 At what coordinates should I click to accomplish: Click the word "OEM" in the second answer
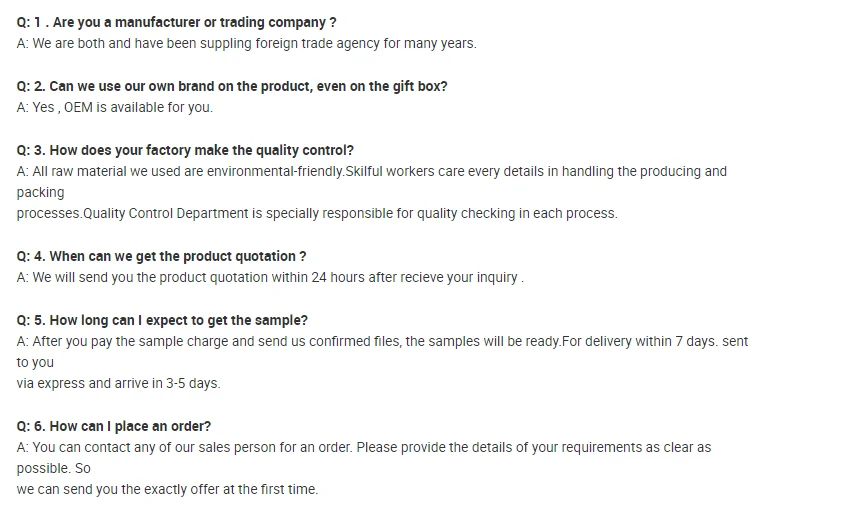[78, 107]
